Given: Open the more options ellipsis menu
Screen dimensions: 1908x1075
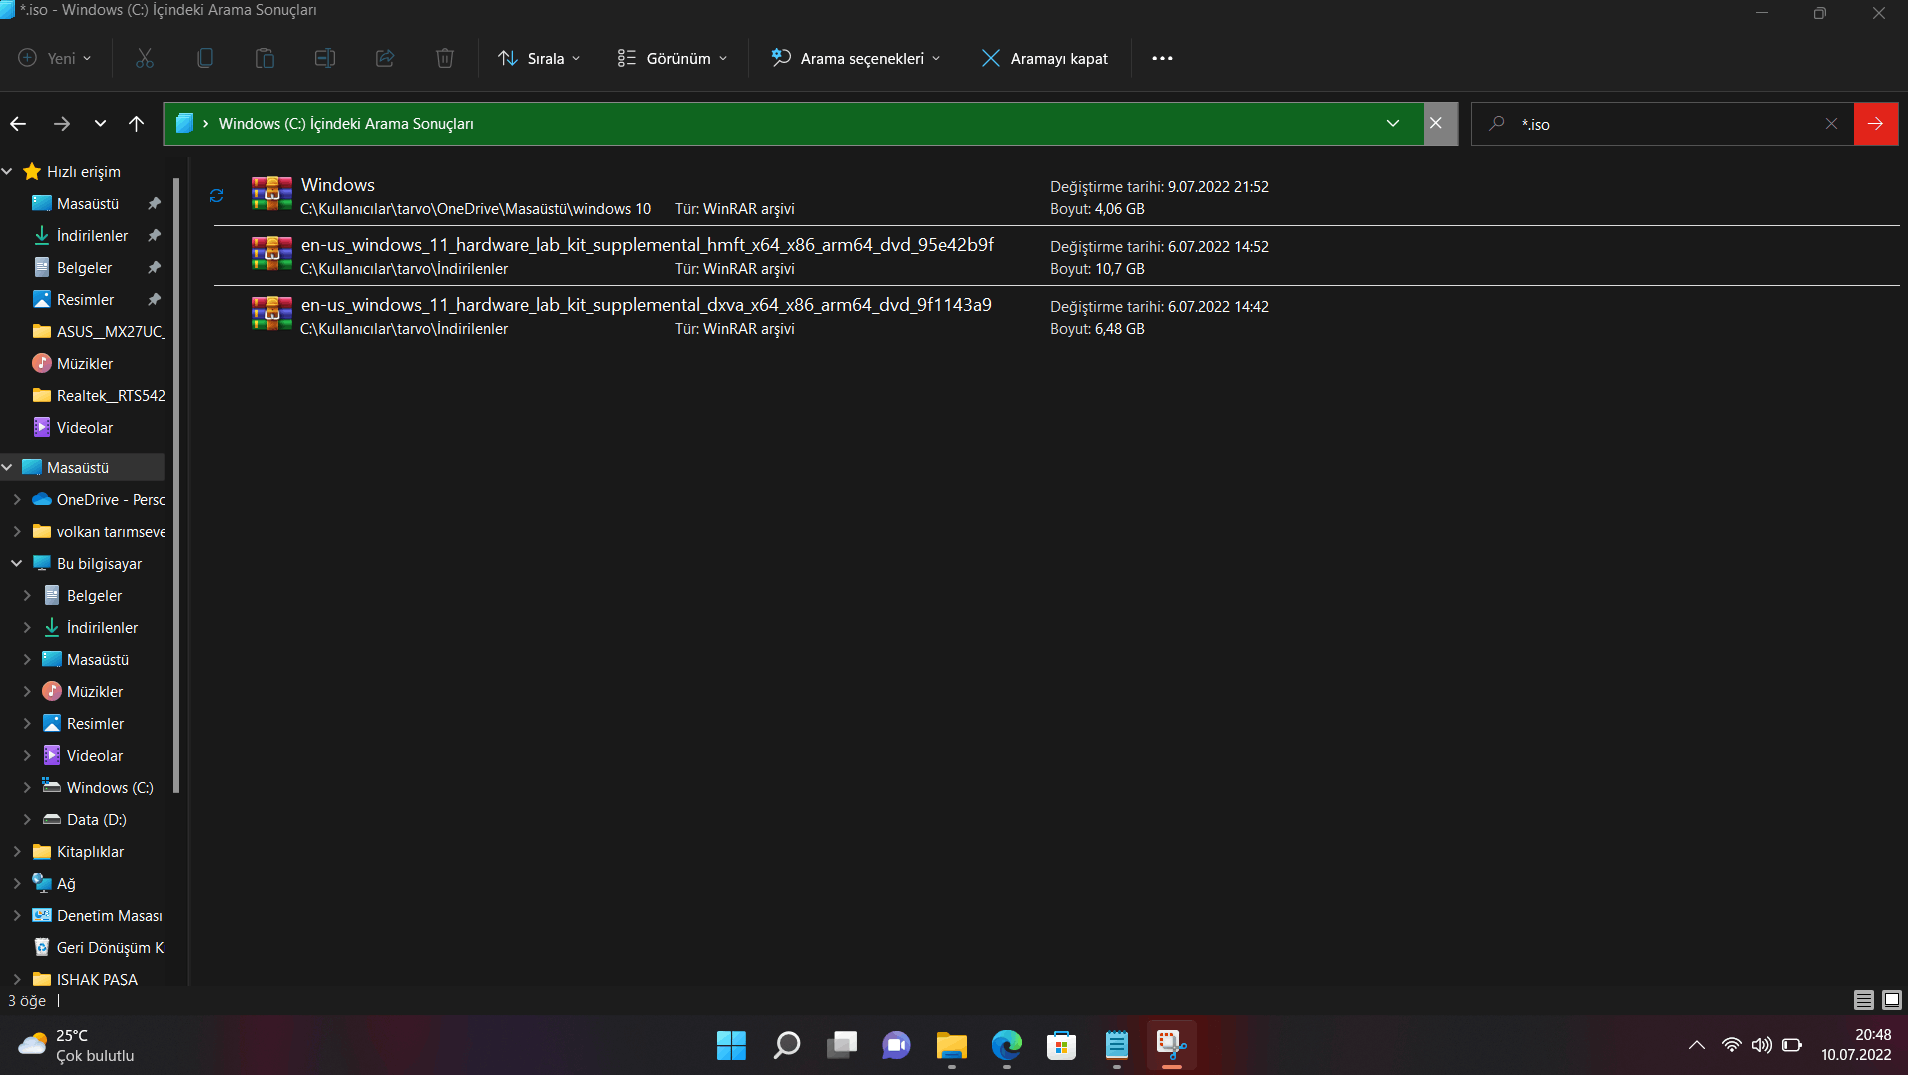Looking at the screenshot, I should coord(1162,58).
